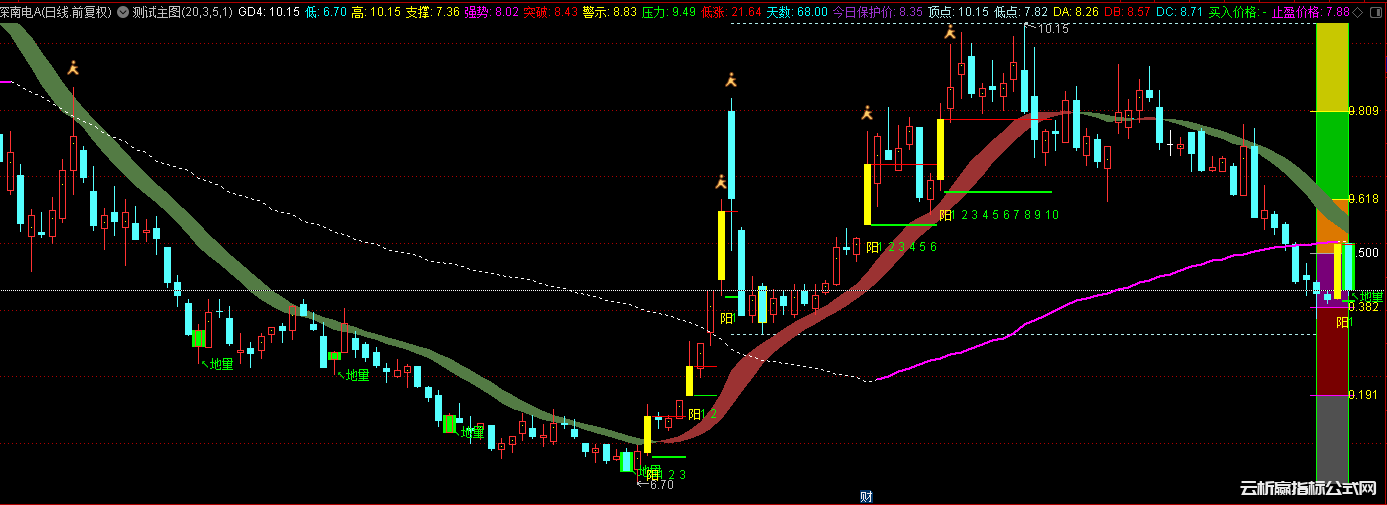Toggle the panel layout icon at top right
The image size is (1387, 505).
[x=1375, y=12]
